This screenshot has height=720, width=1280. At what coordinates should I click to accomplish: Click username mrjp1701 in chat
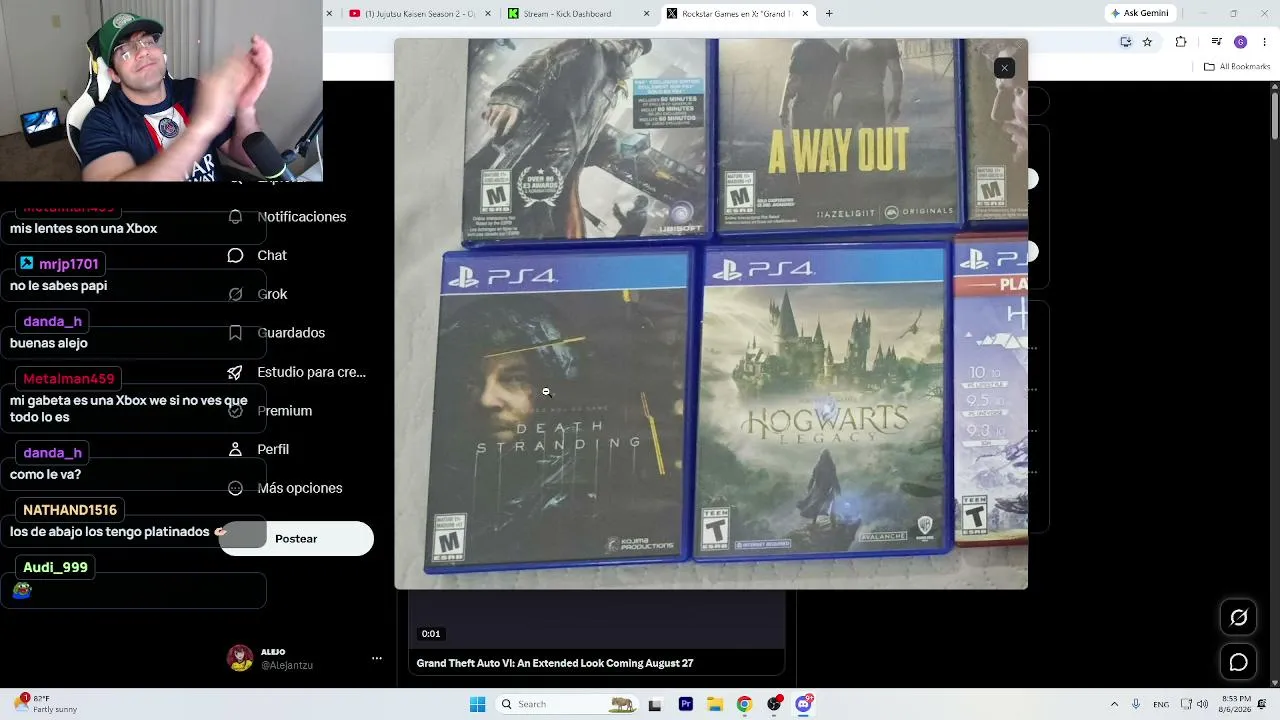tap(69, 264)
